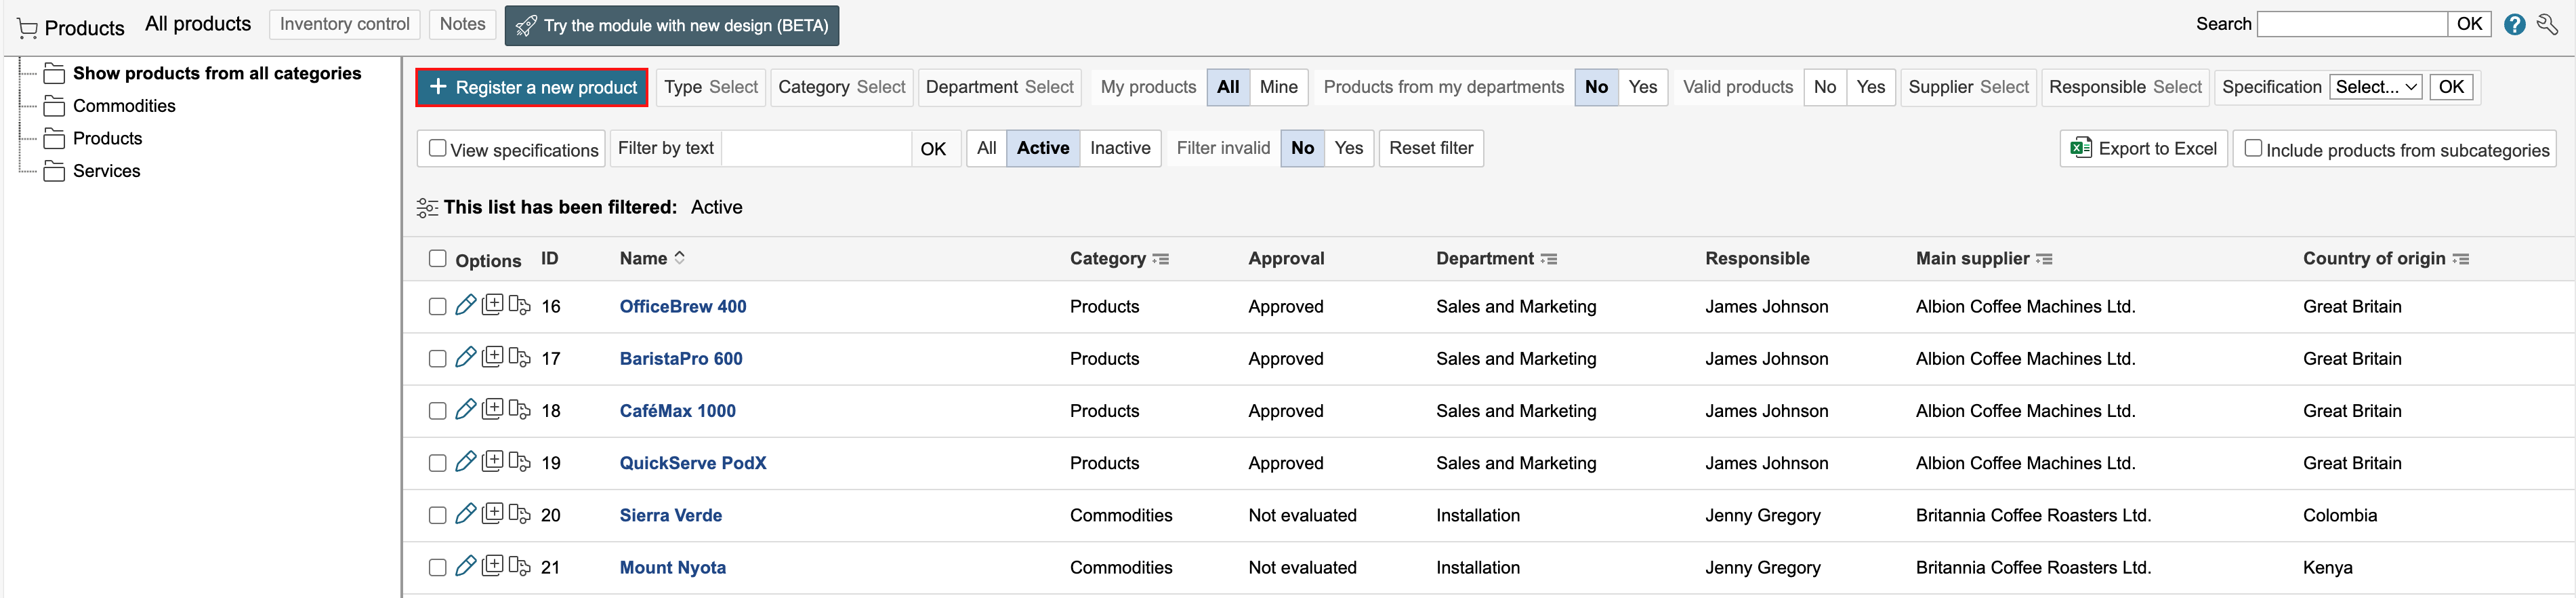Expand the Specification Select... dropdown
The image size is (2576, 598).
2375,87
